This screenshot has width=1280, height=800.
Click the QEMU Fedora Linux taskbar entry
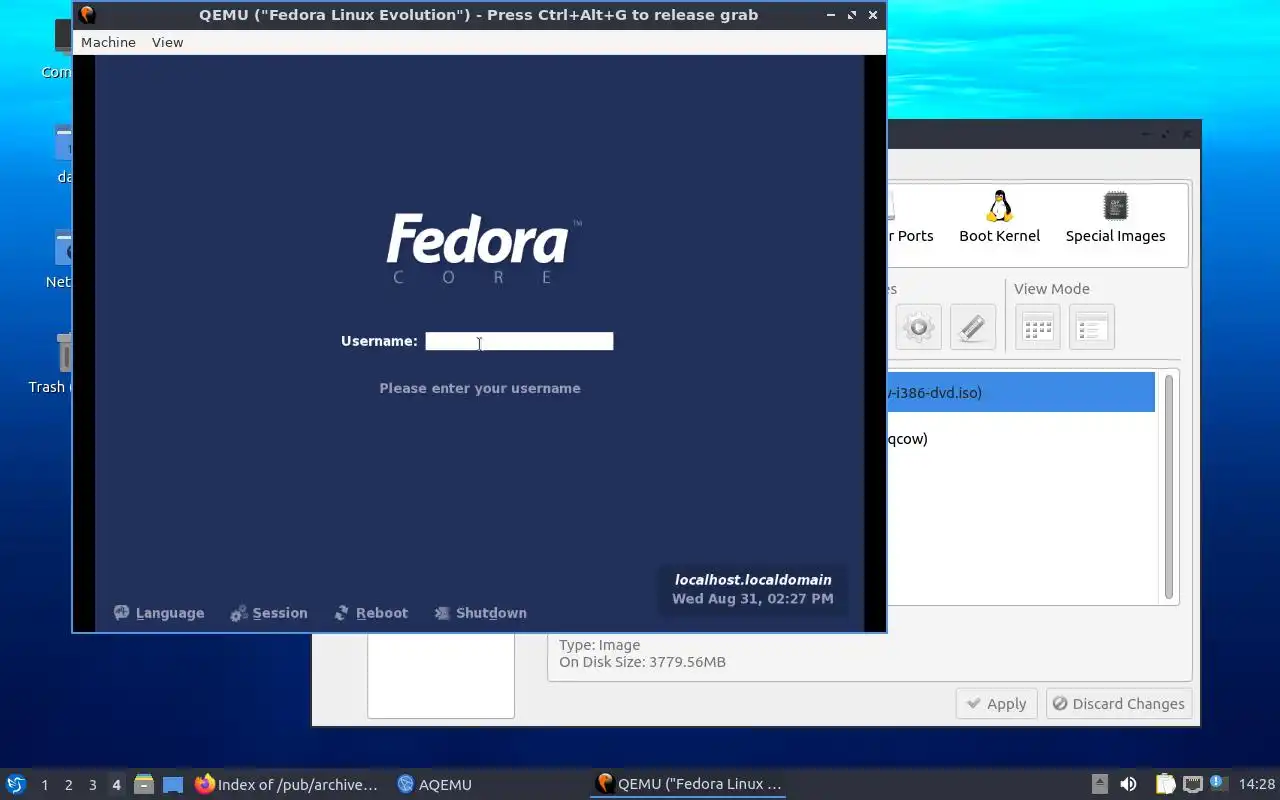[688, 784]
